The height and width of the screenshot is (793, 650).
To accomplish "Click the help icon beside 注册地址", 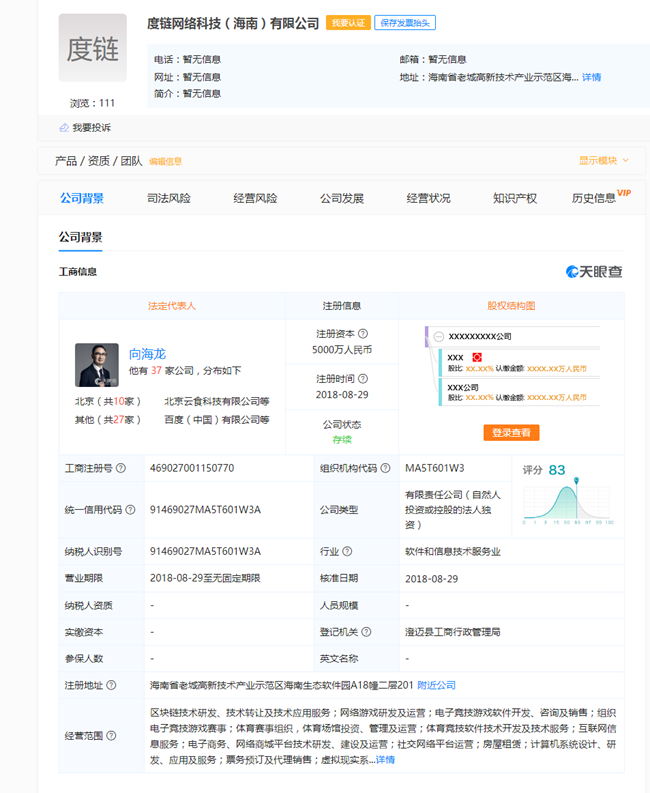I will [111, 685].
